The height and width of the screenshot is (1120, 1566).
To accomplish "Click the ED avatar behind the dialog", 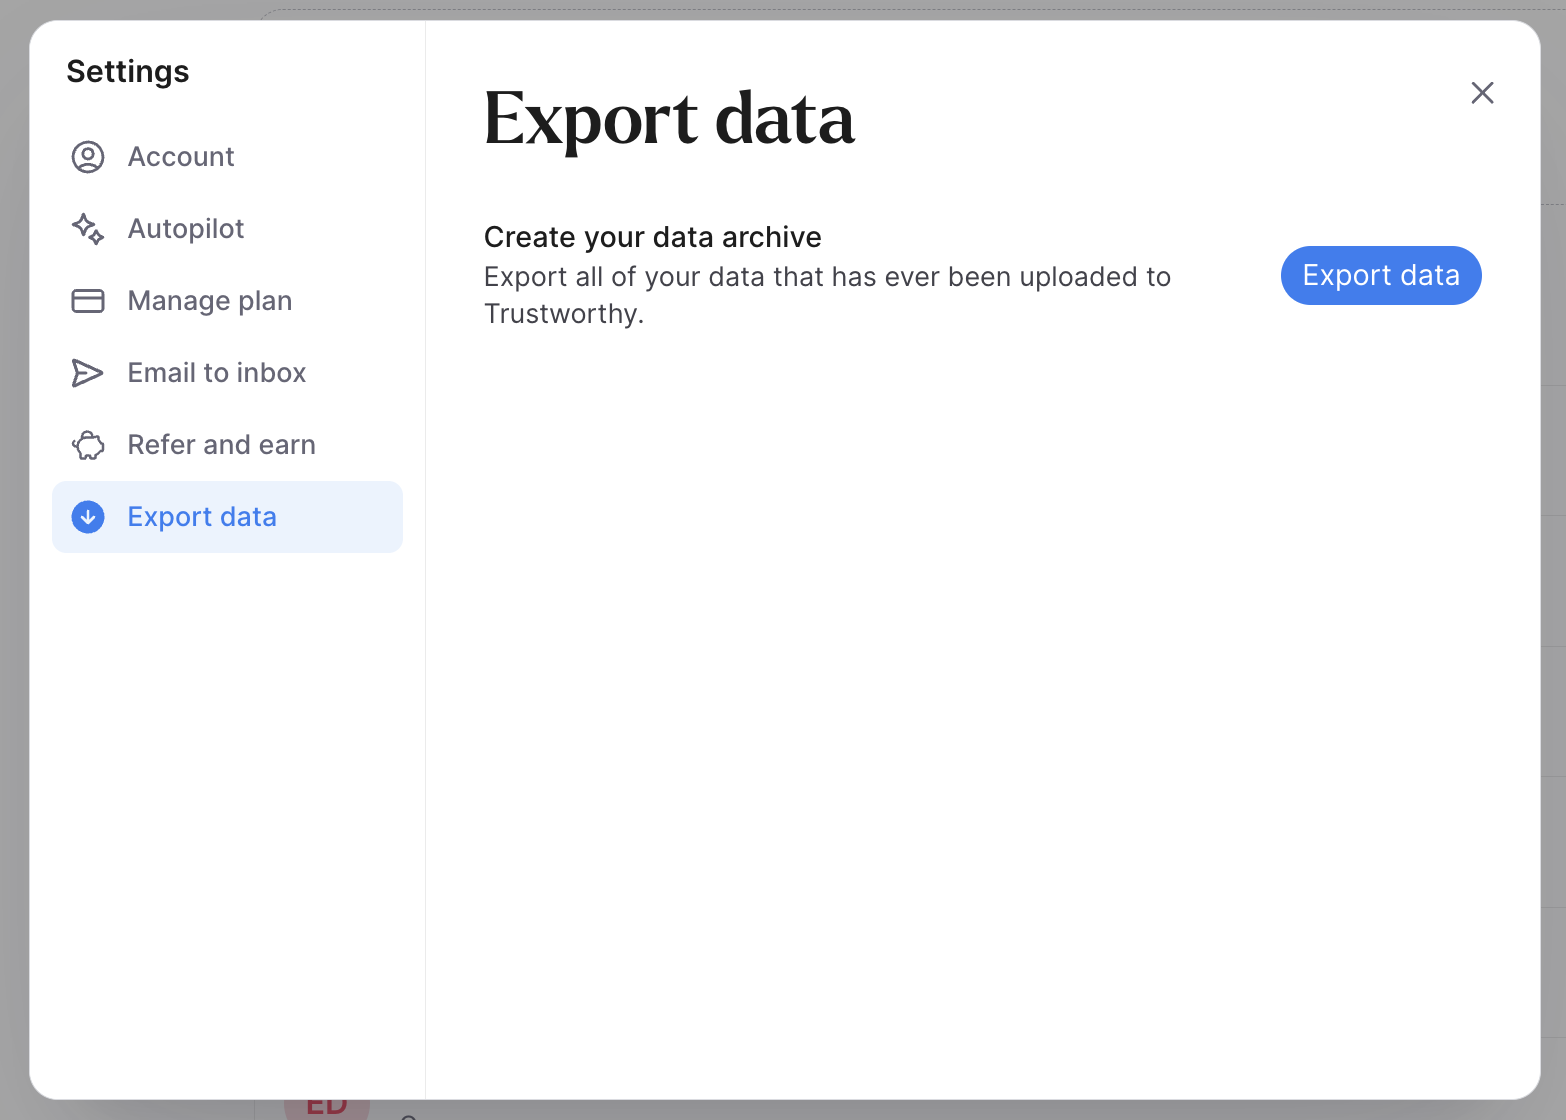I will point(327,1108).
